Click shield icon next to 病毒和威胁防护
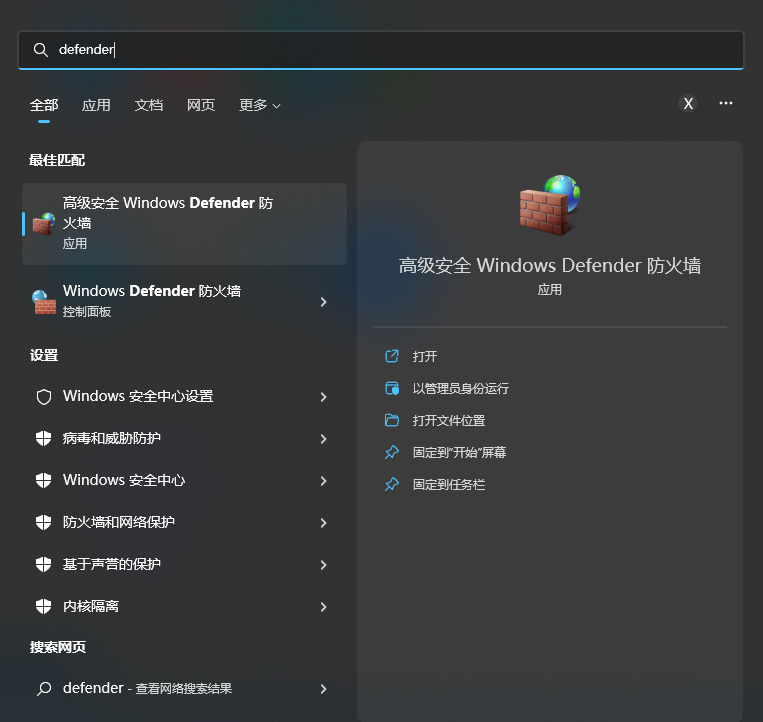763x722 pixels. coord(44,438)
